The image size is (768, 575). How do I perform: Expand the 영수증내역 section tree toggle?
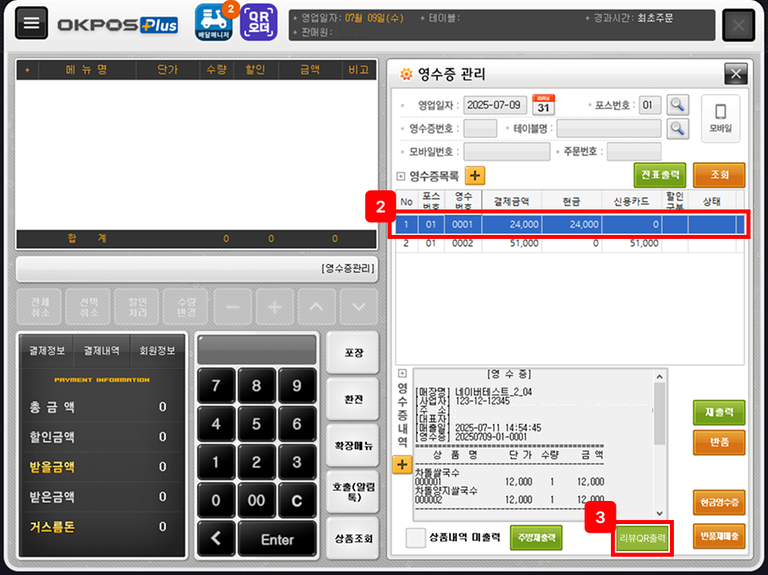pyautogui.click(x=402, y=373)
